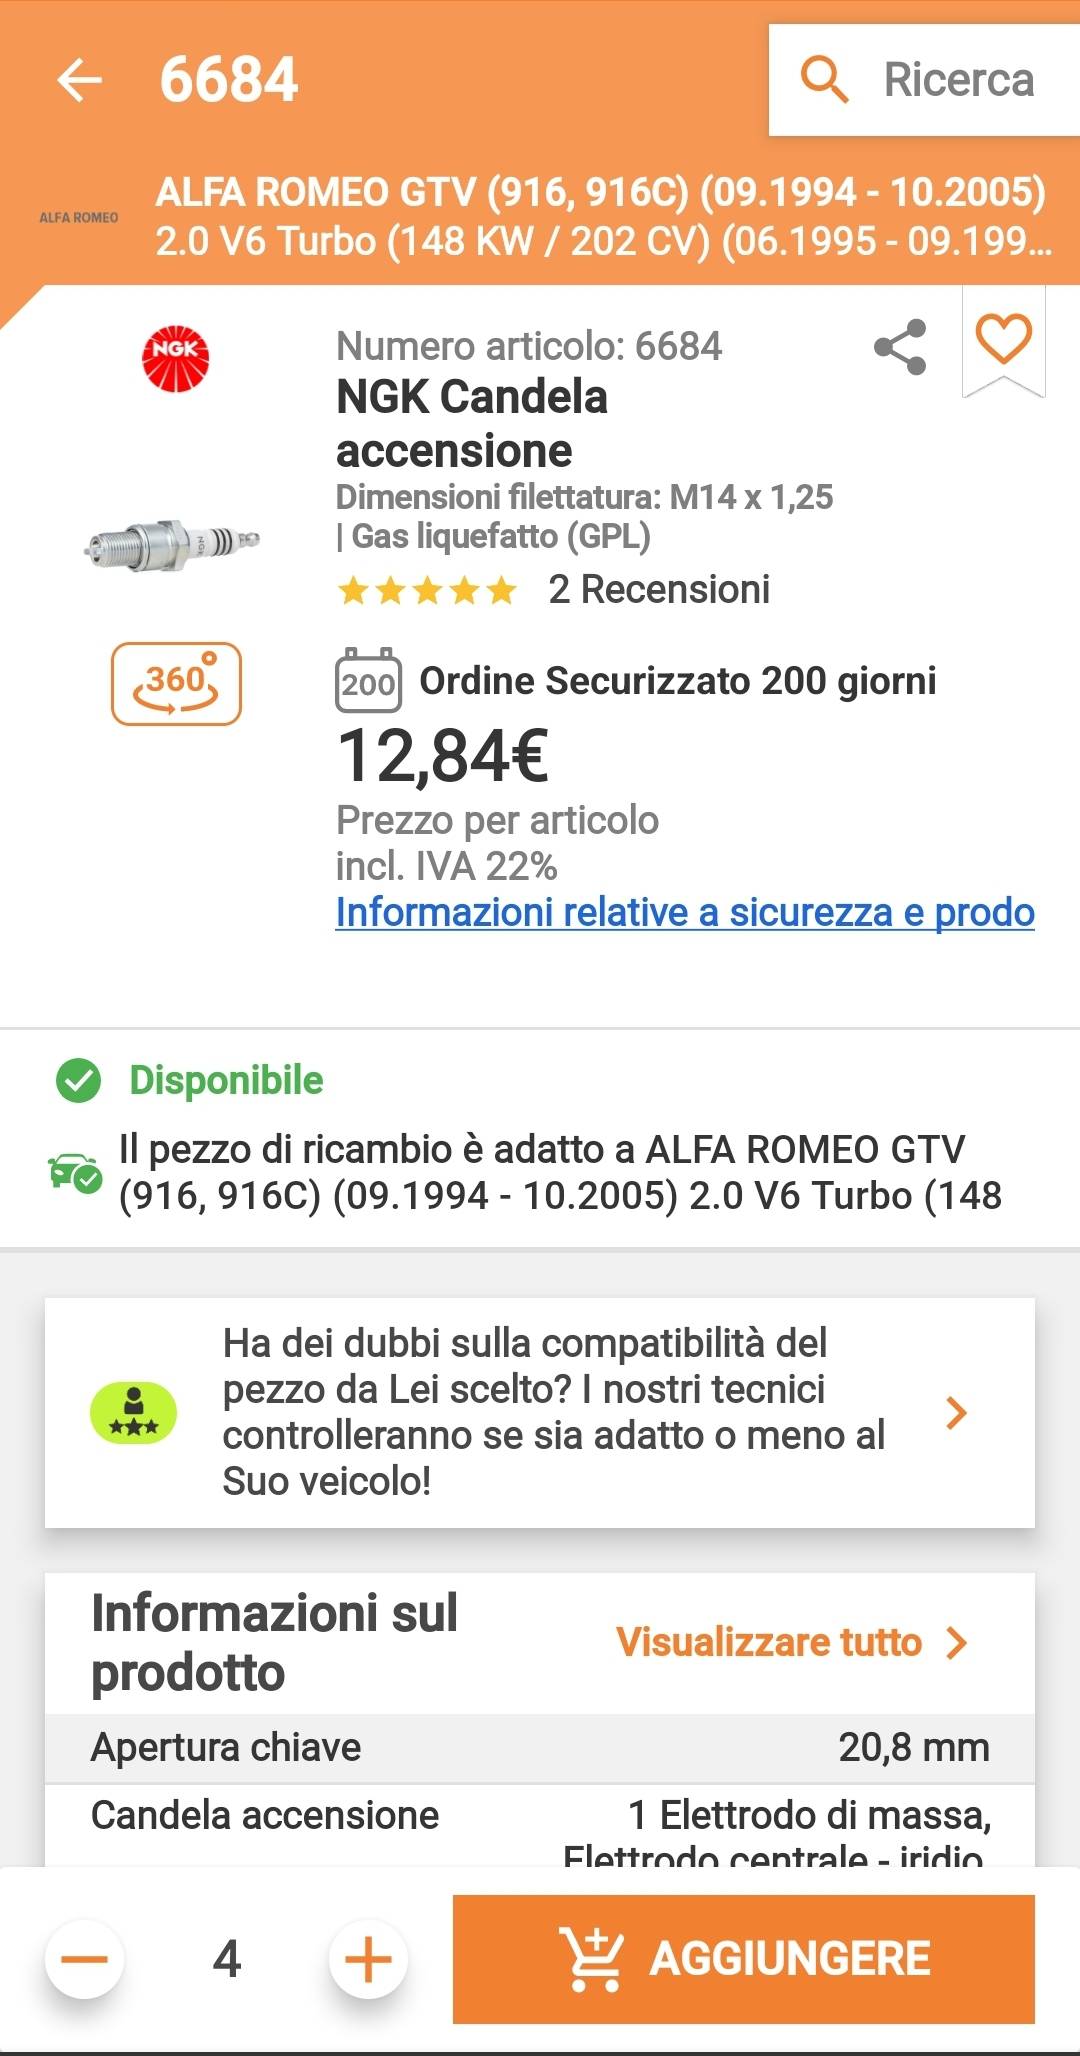Add product to favorites with heart icon
This screenshot has height=2056, width=1080.
tap(1003, 338)
